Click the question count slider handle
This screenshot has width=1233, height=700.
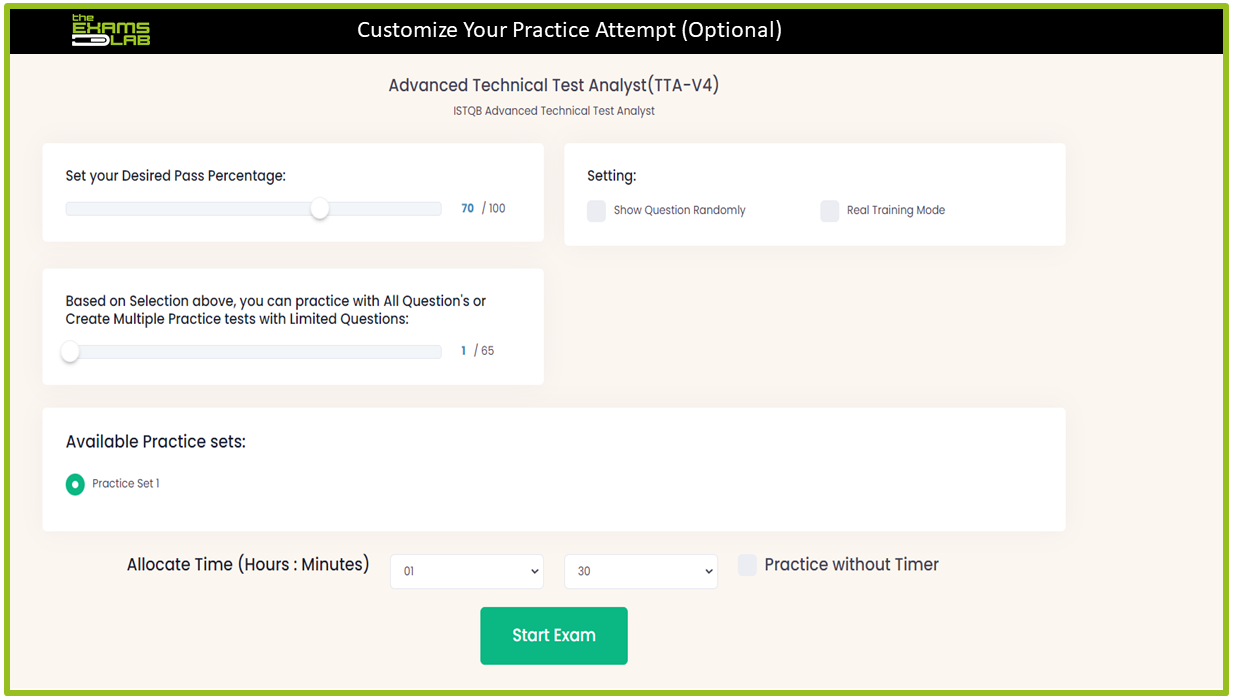coord(70,351)
